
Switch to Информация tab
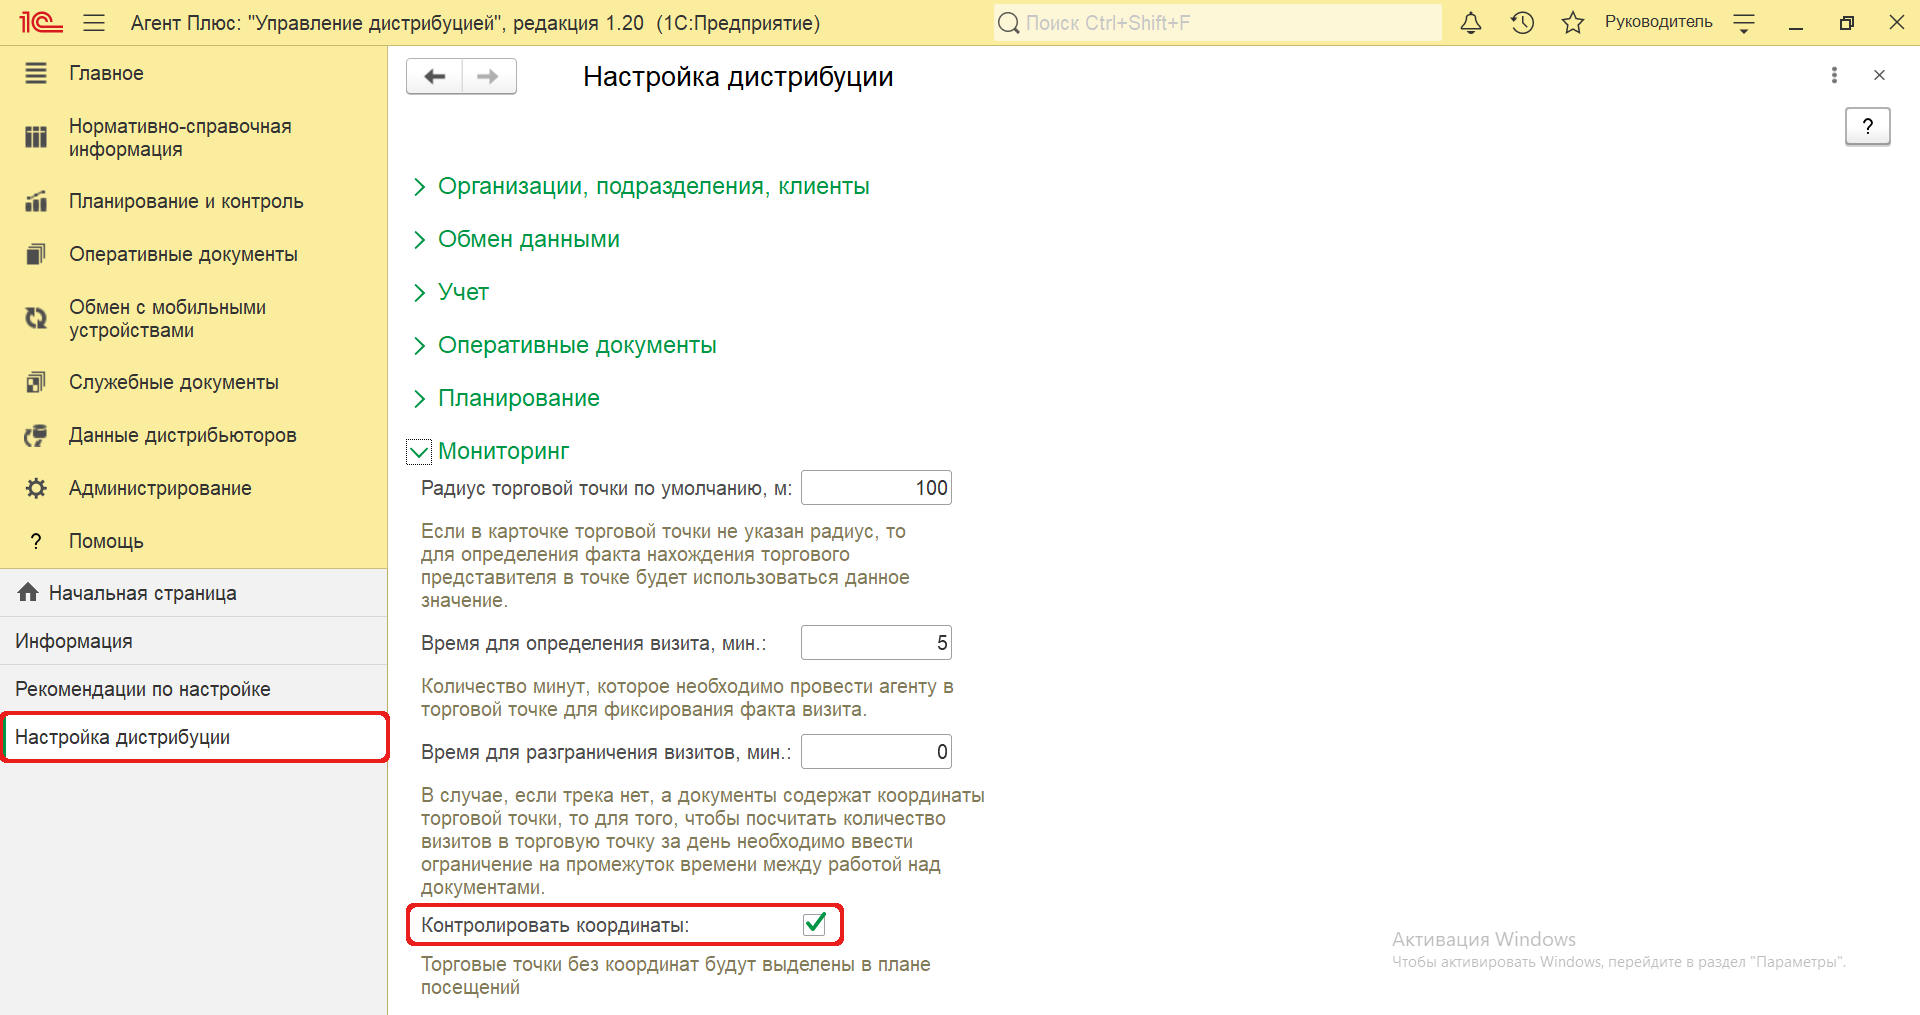point(193,641)
